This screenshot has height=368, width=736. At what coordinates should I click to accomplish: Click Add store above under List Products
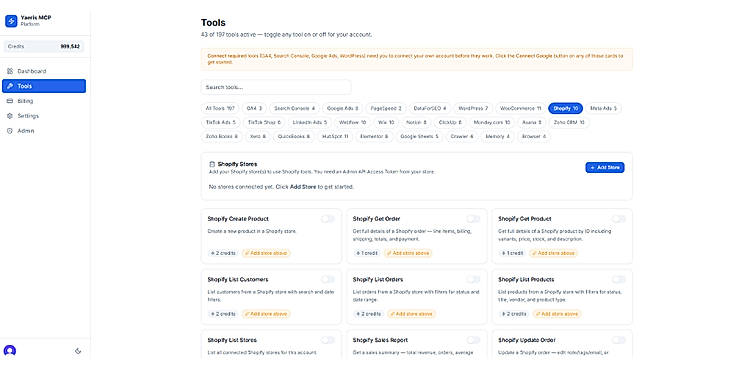point(557,314)
